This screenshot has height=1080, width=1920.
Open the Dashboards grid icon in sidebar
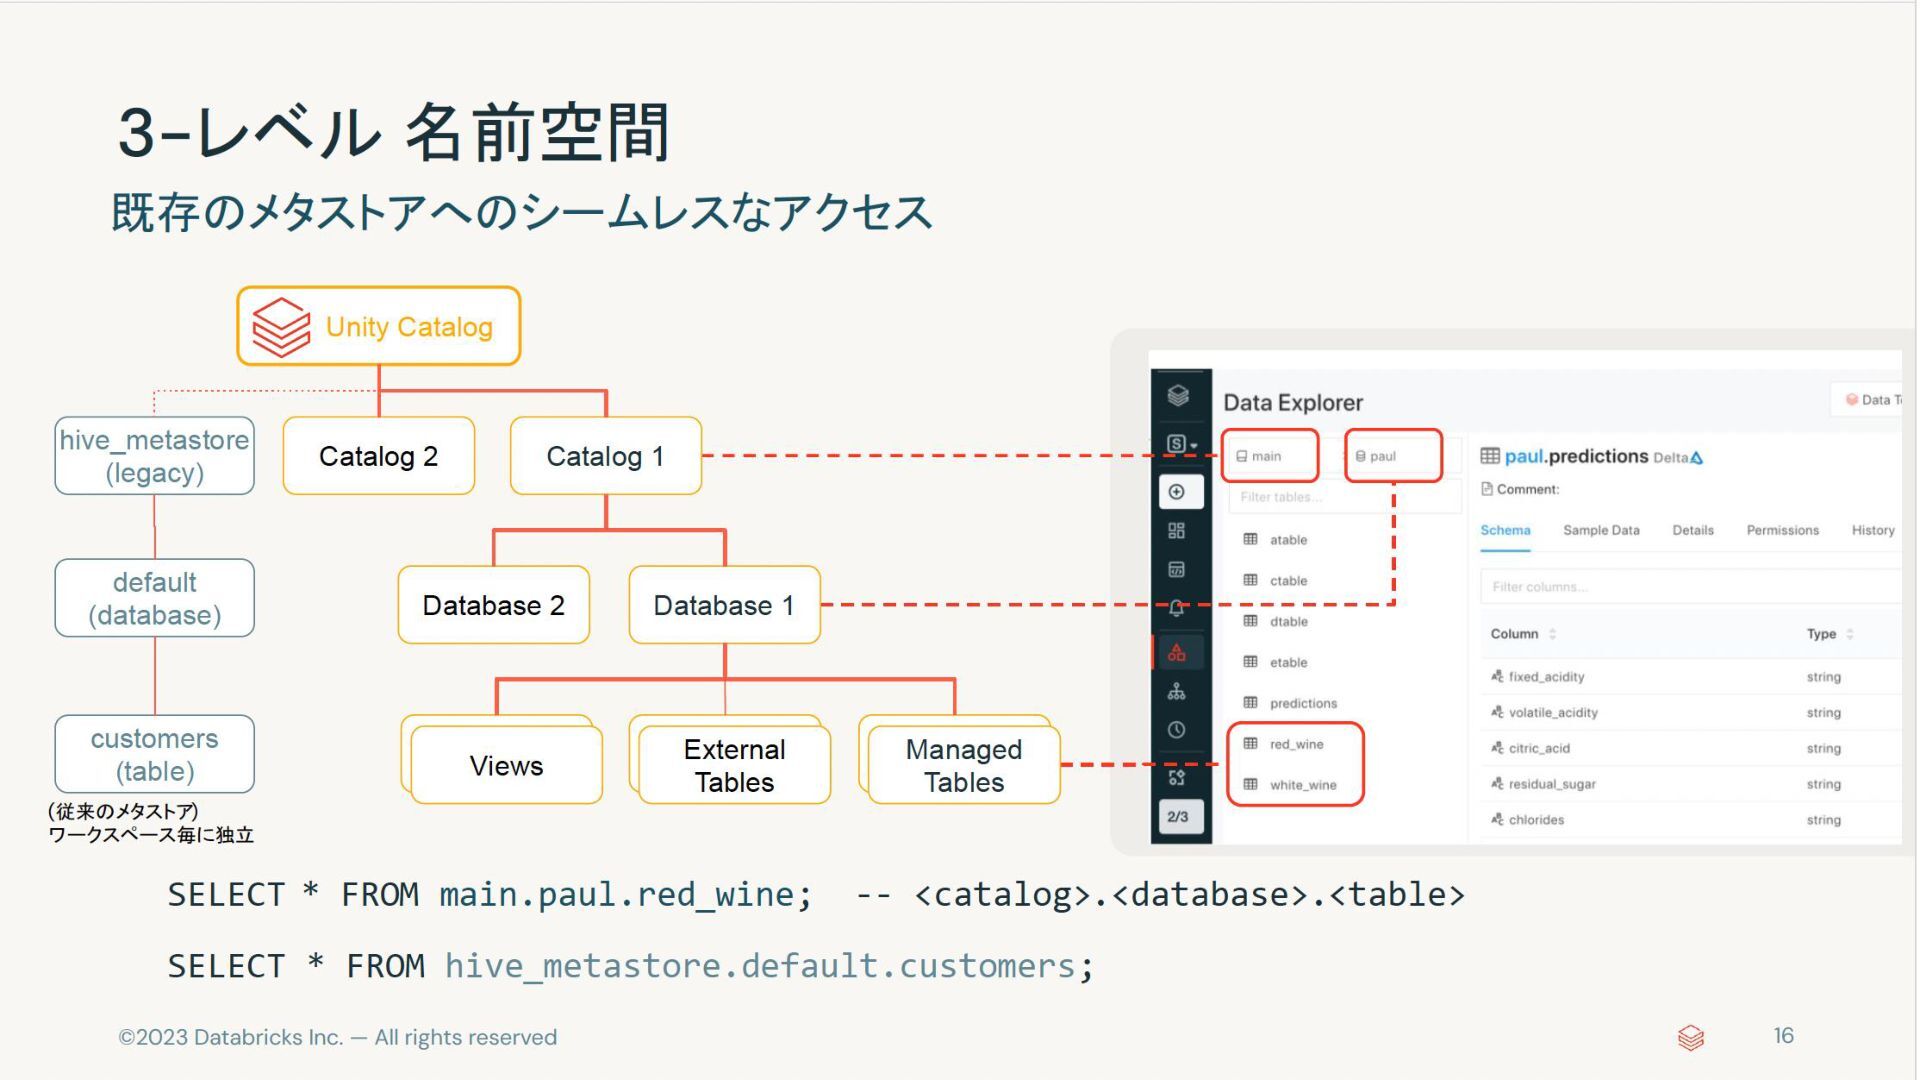[1177, 531]
